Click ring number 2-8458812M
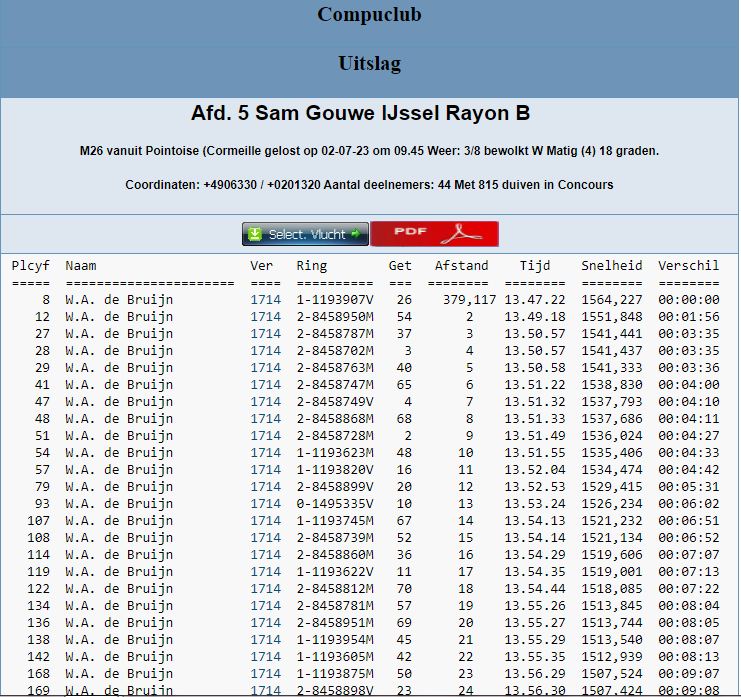The height and width of the screenshot is (697, 741). (335, 589)
